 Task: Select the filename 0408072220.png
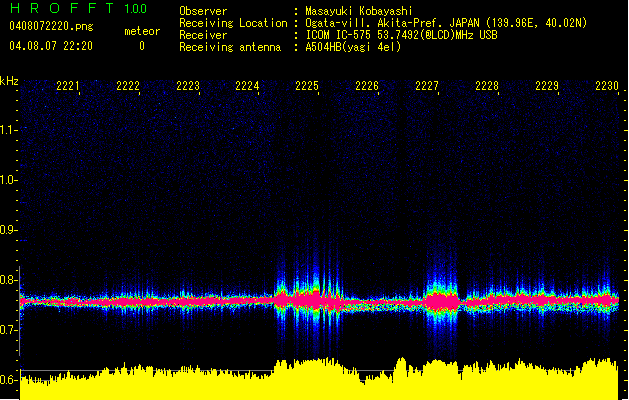coord(51,26)
